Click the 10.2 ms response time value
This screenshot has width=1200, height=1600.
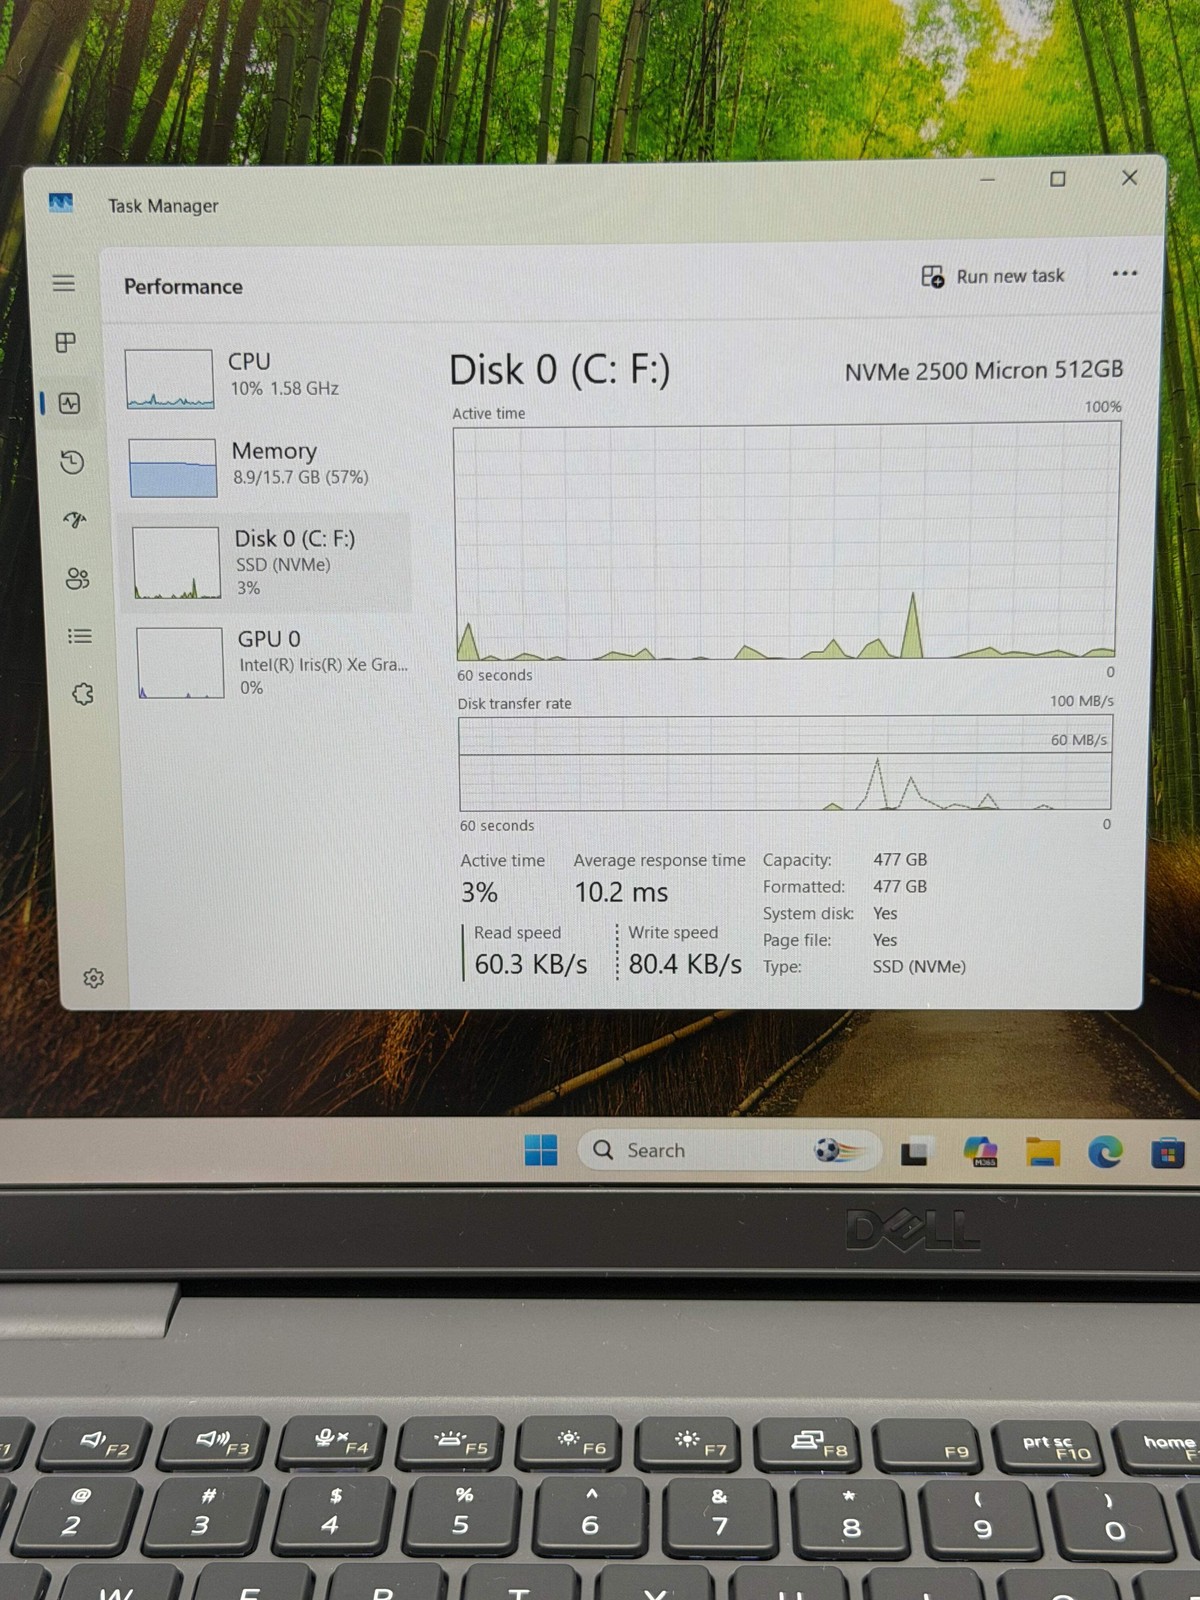(621, 892)
